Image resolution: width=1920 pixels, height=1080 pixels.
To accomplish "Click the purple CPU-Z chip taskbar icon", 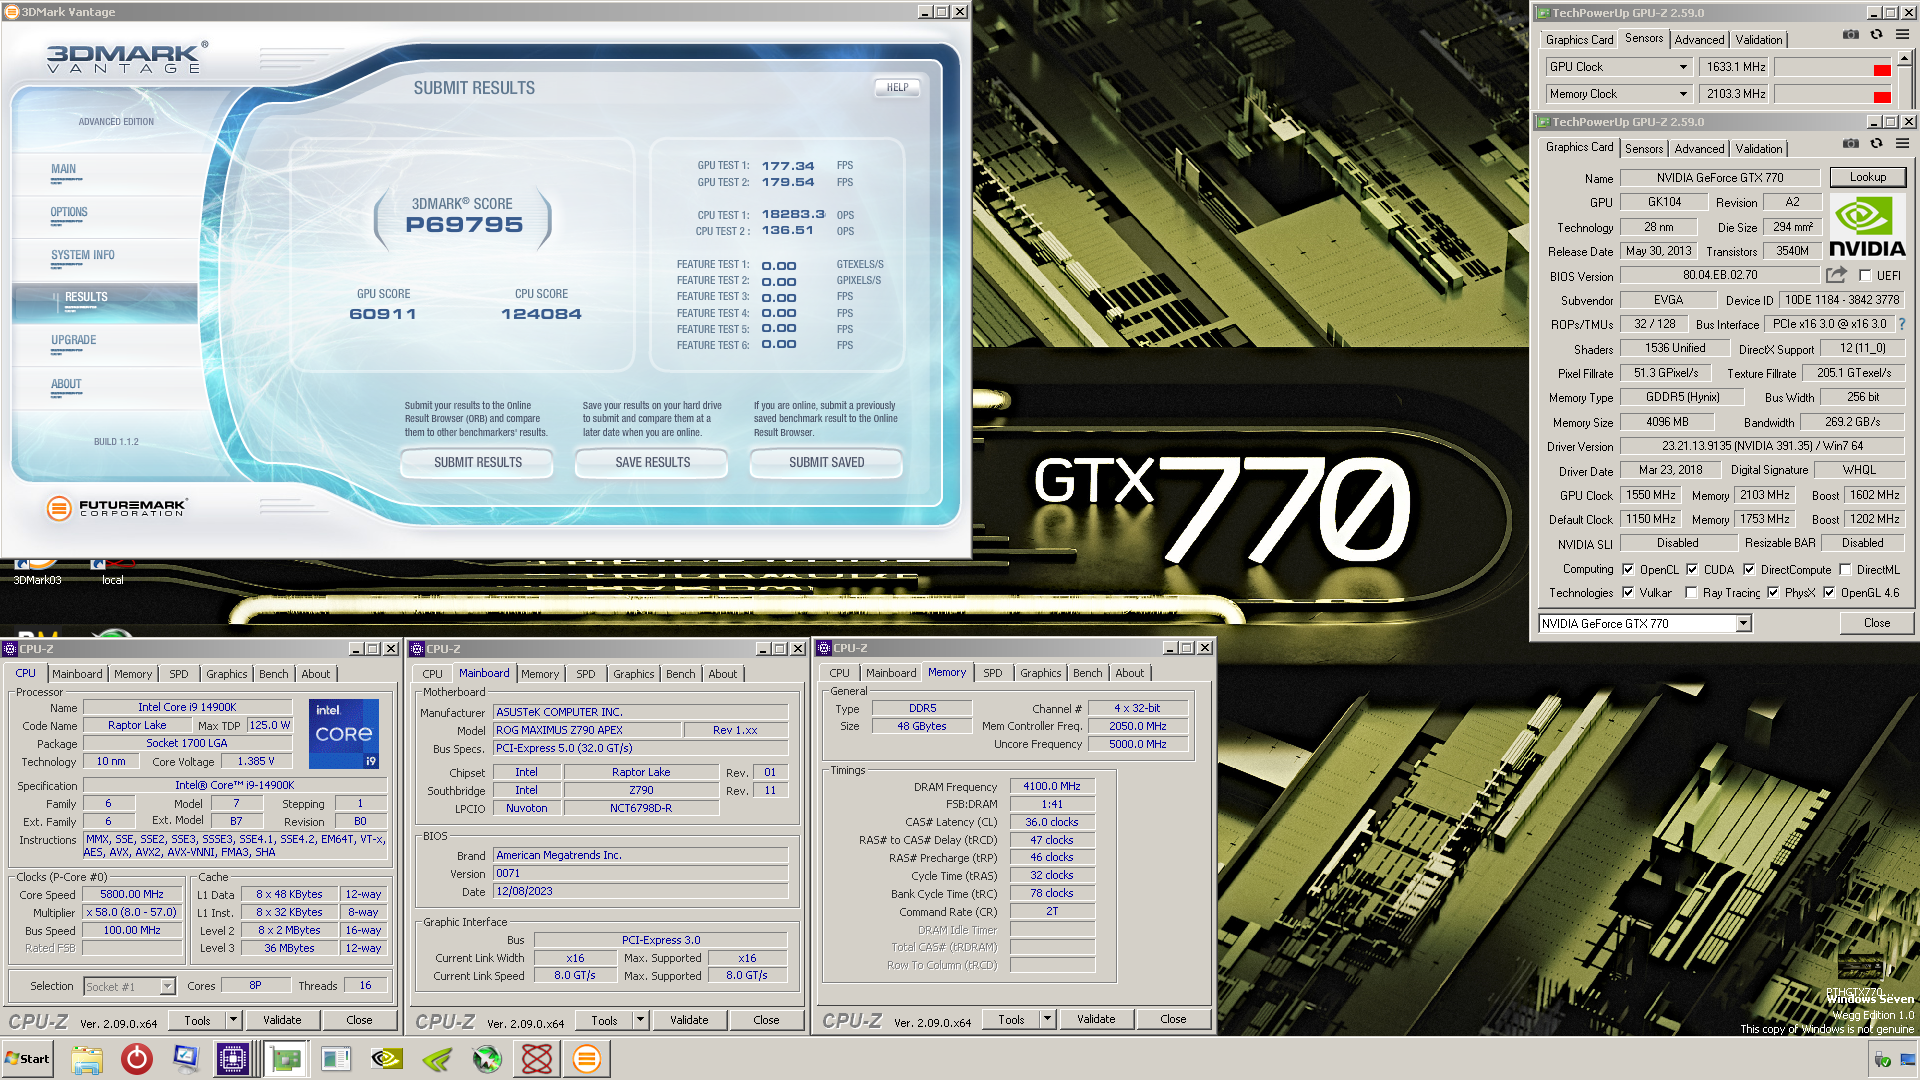I will pos(233,1059).
